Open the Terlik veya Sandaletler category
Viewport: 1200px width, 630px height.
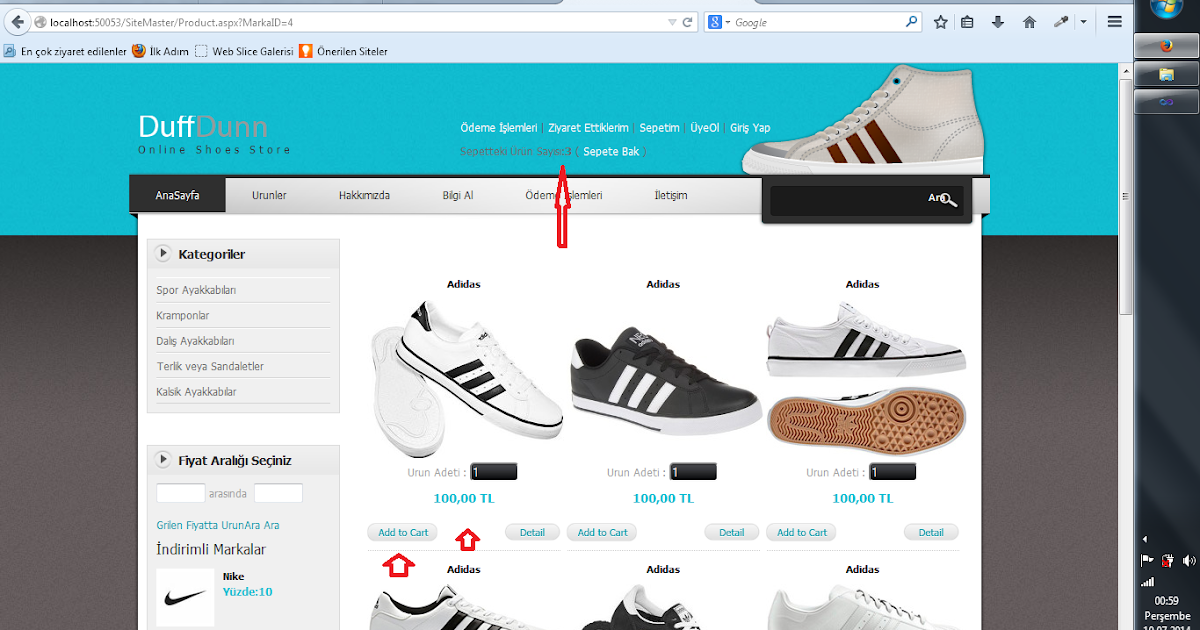click(210, 366)
